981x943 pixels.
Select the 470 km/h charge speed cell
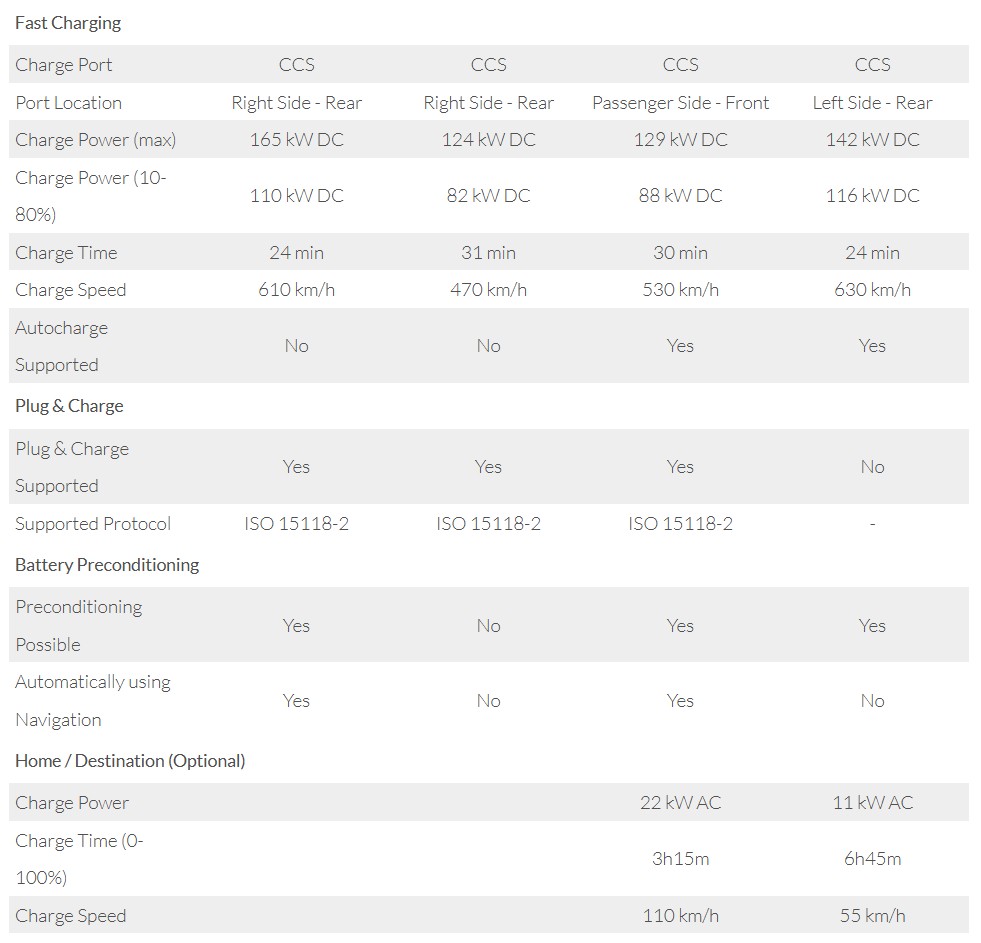(488, 290)
